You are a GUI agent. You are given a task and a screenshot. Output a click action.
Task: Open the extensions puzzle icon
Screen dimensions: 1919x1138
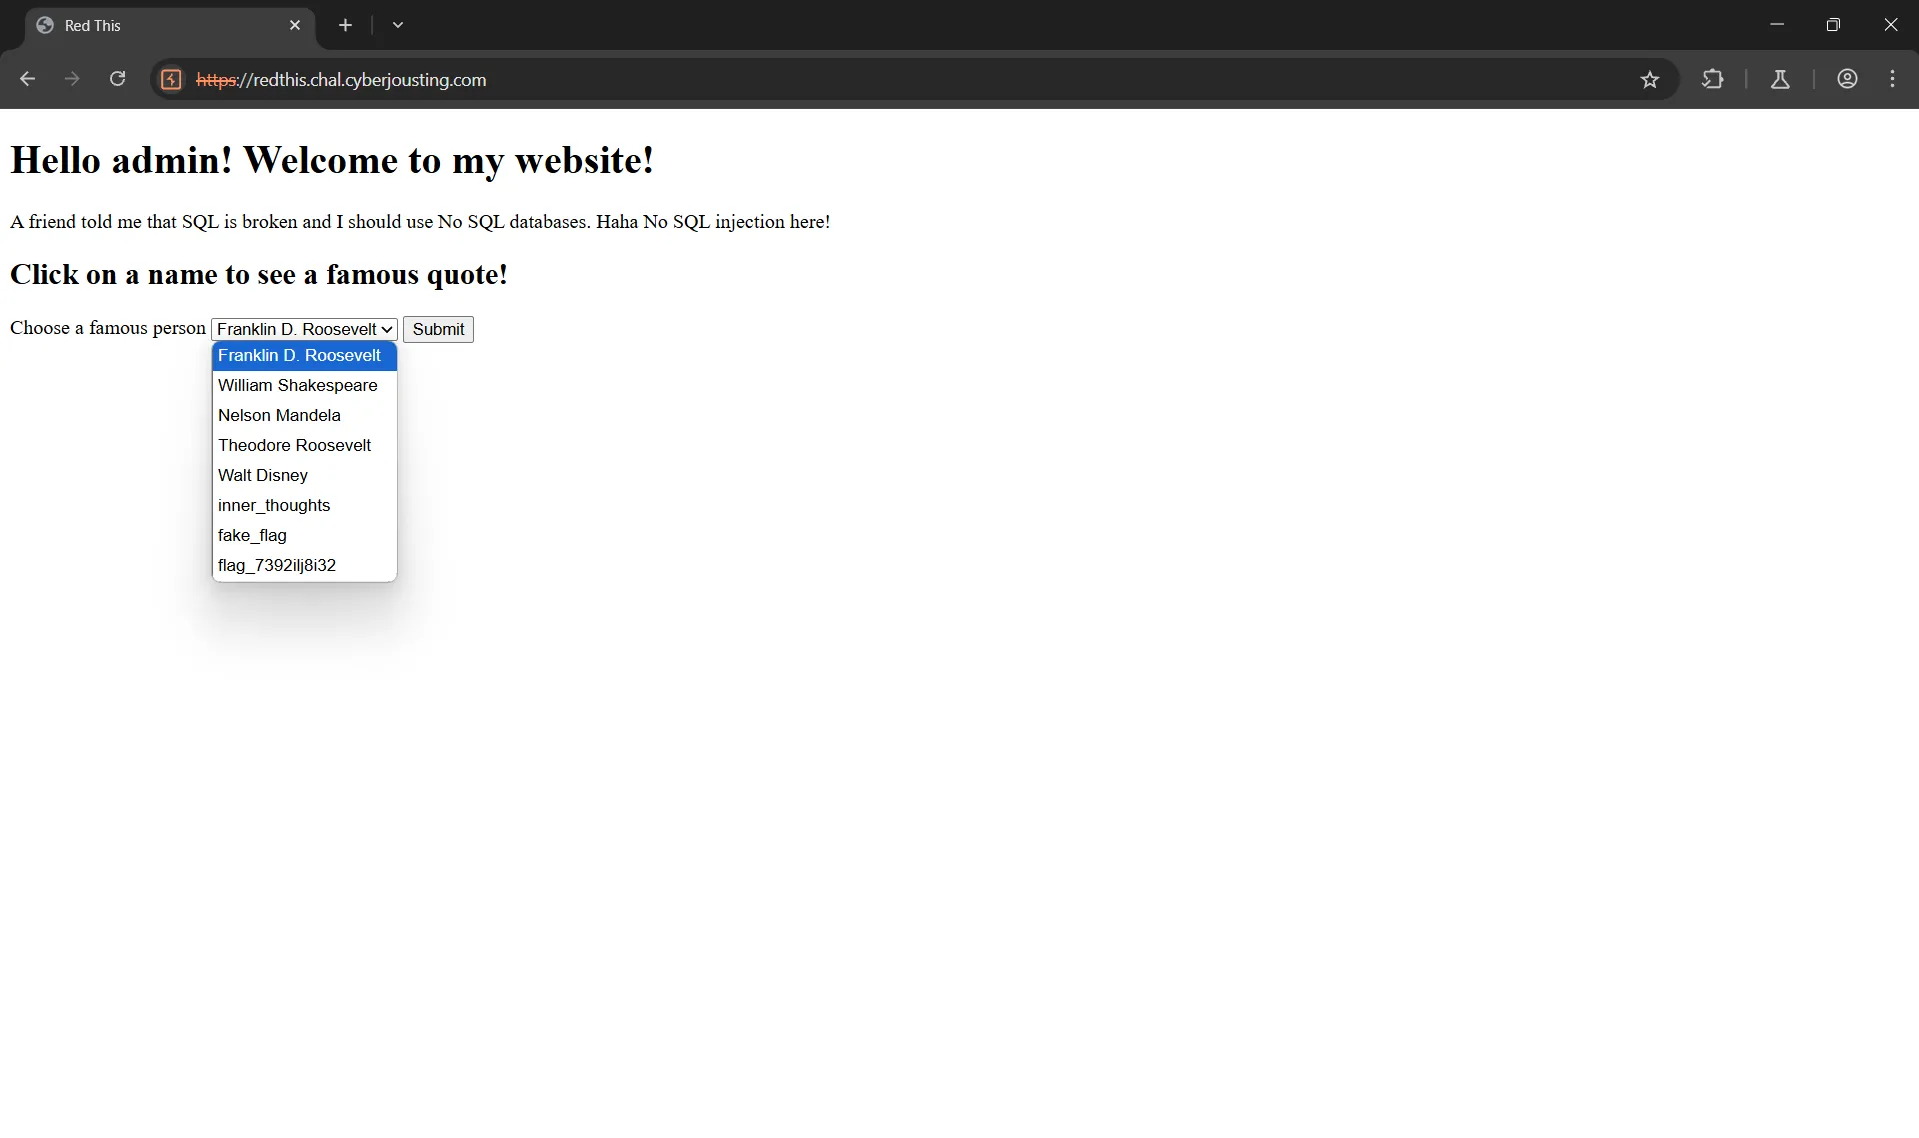pos(1712,79)
